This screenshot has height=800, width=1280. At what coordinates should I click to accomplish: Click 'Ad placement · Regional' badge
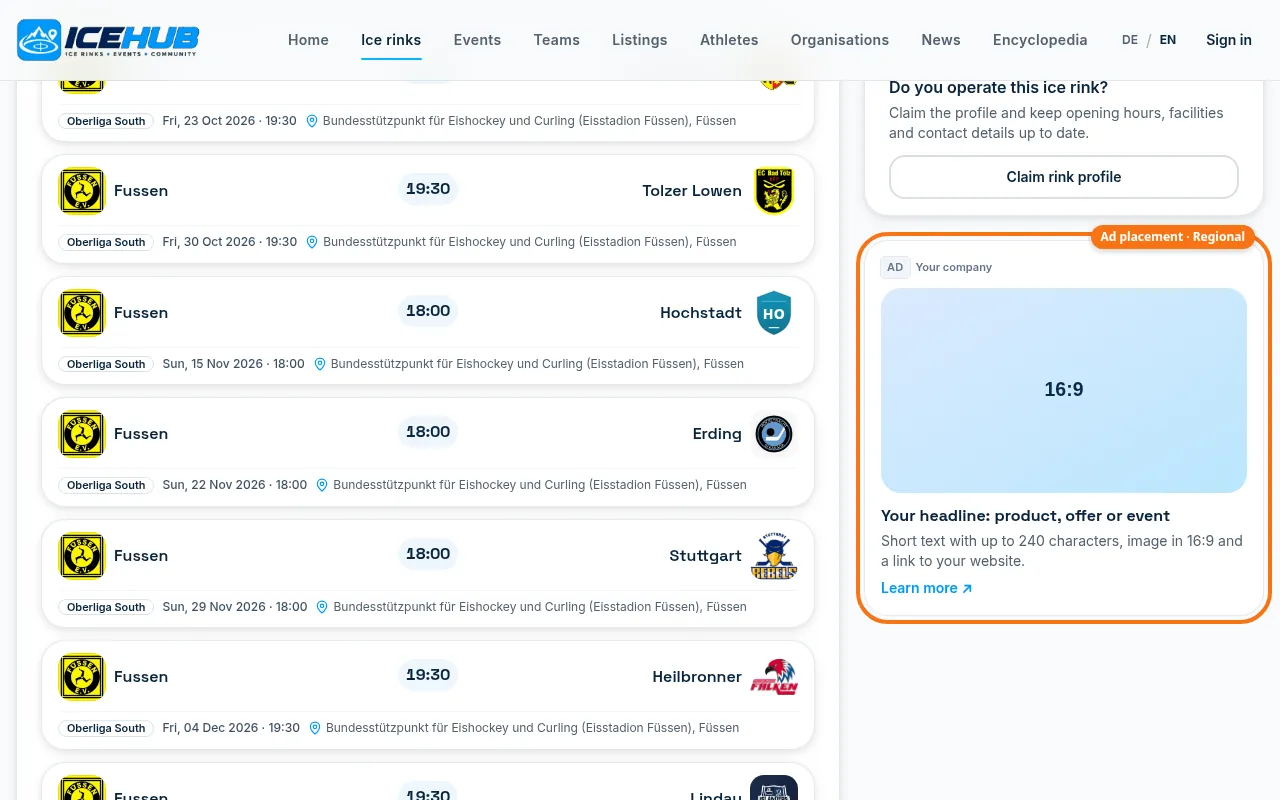click(x=1172, y=237)
